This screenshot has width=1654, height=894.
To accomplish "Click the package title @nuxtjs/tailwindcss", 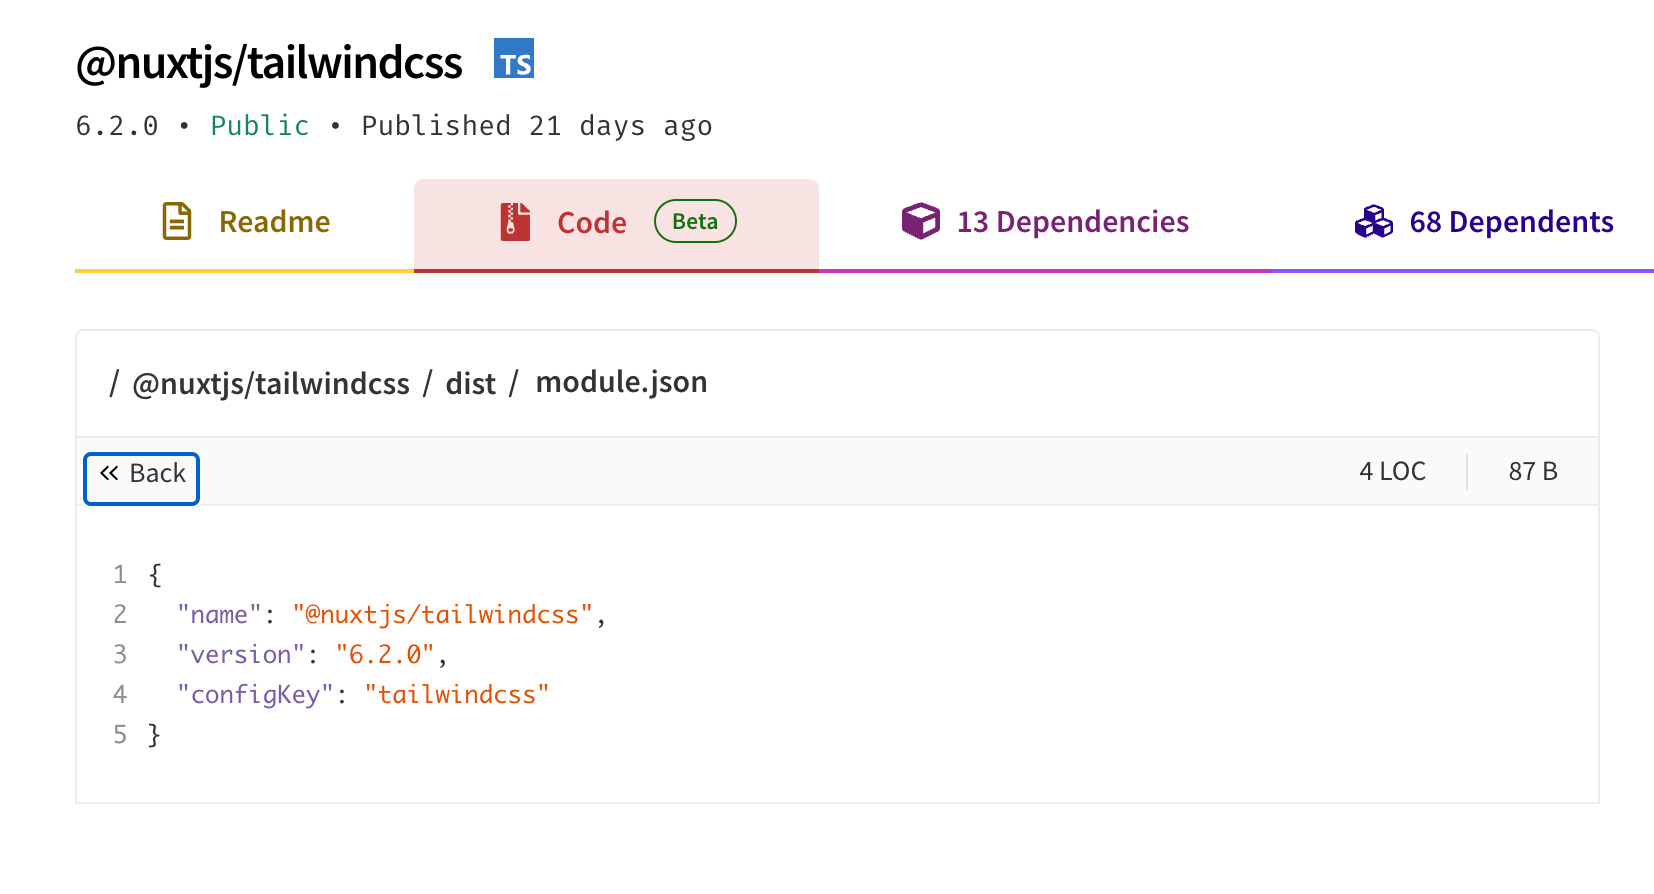I will coord(269,62).
